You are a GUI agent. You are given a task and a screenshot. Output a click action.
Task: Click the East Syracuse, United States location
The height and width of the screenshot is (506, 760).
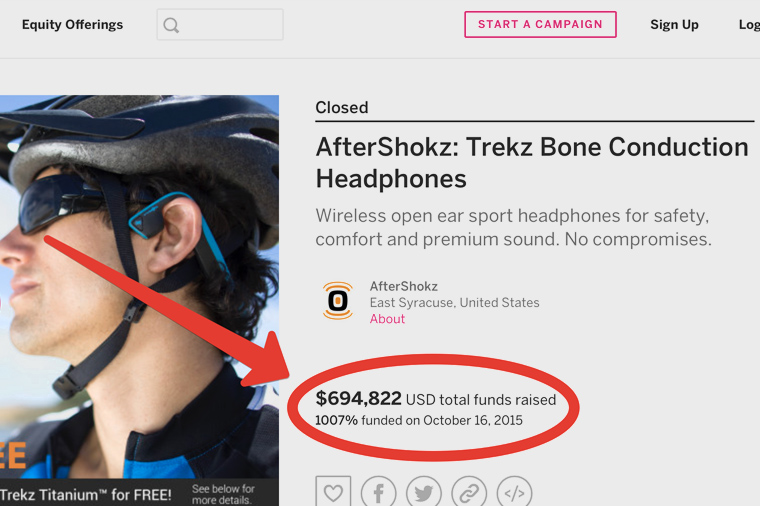tap(454, 303)
